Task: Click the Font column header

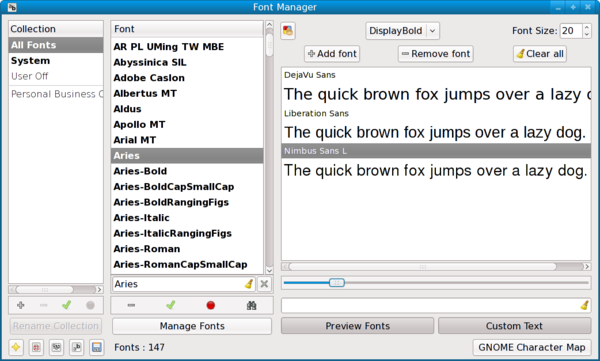Action: [187, 29]
